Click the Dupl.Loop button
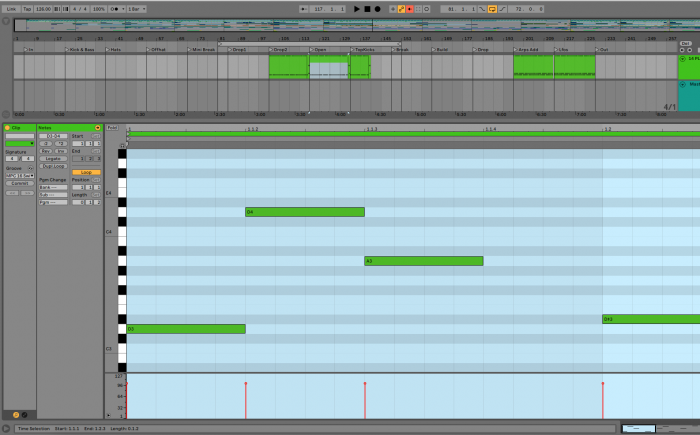The height and width of the screenshot is (435, 700). point(52,166)
